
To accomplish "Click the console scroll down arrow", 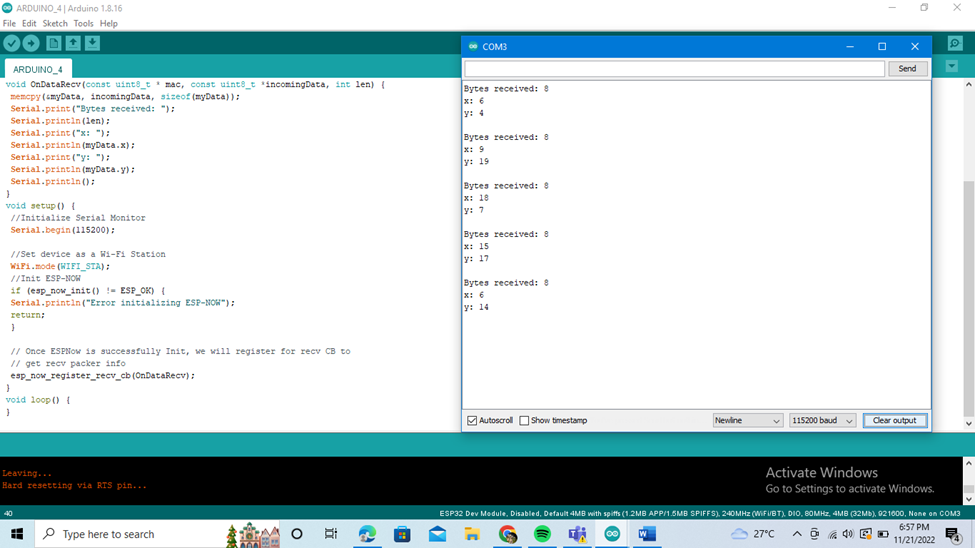I will coord(969,499).
